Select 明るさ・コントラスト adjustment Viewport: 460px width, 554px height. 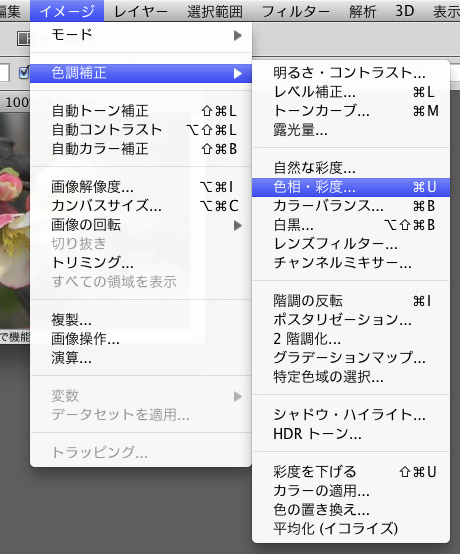coord(351,73)
